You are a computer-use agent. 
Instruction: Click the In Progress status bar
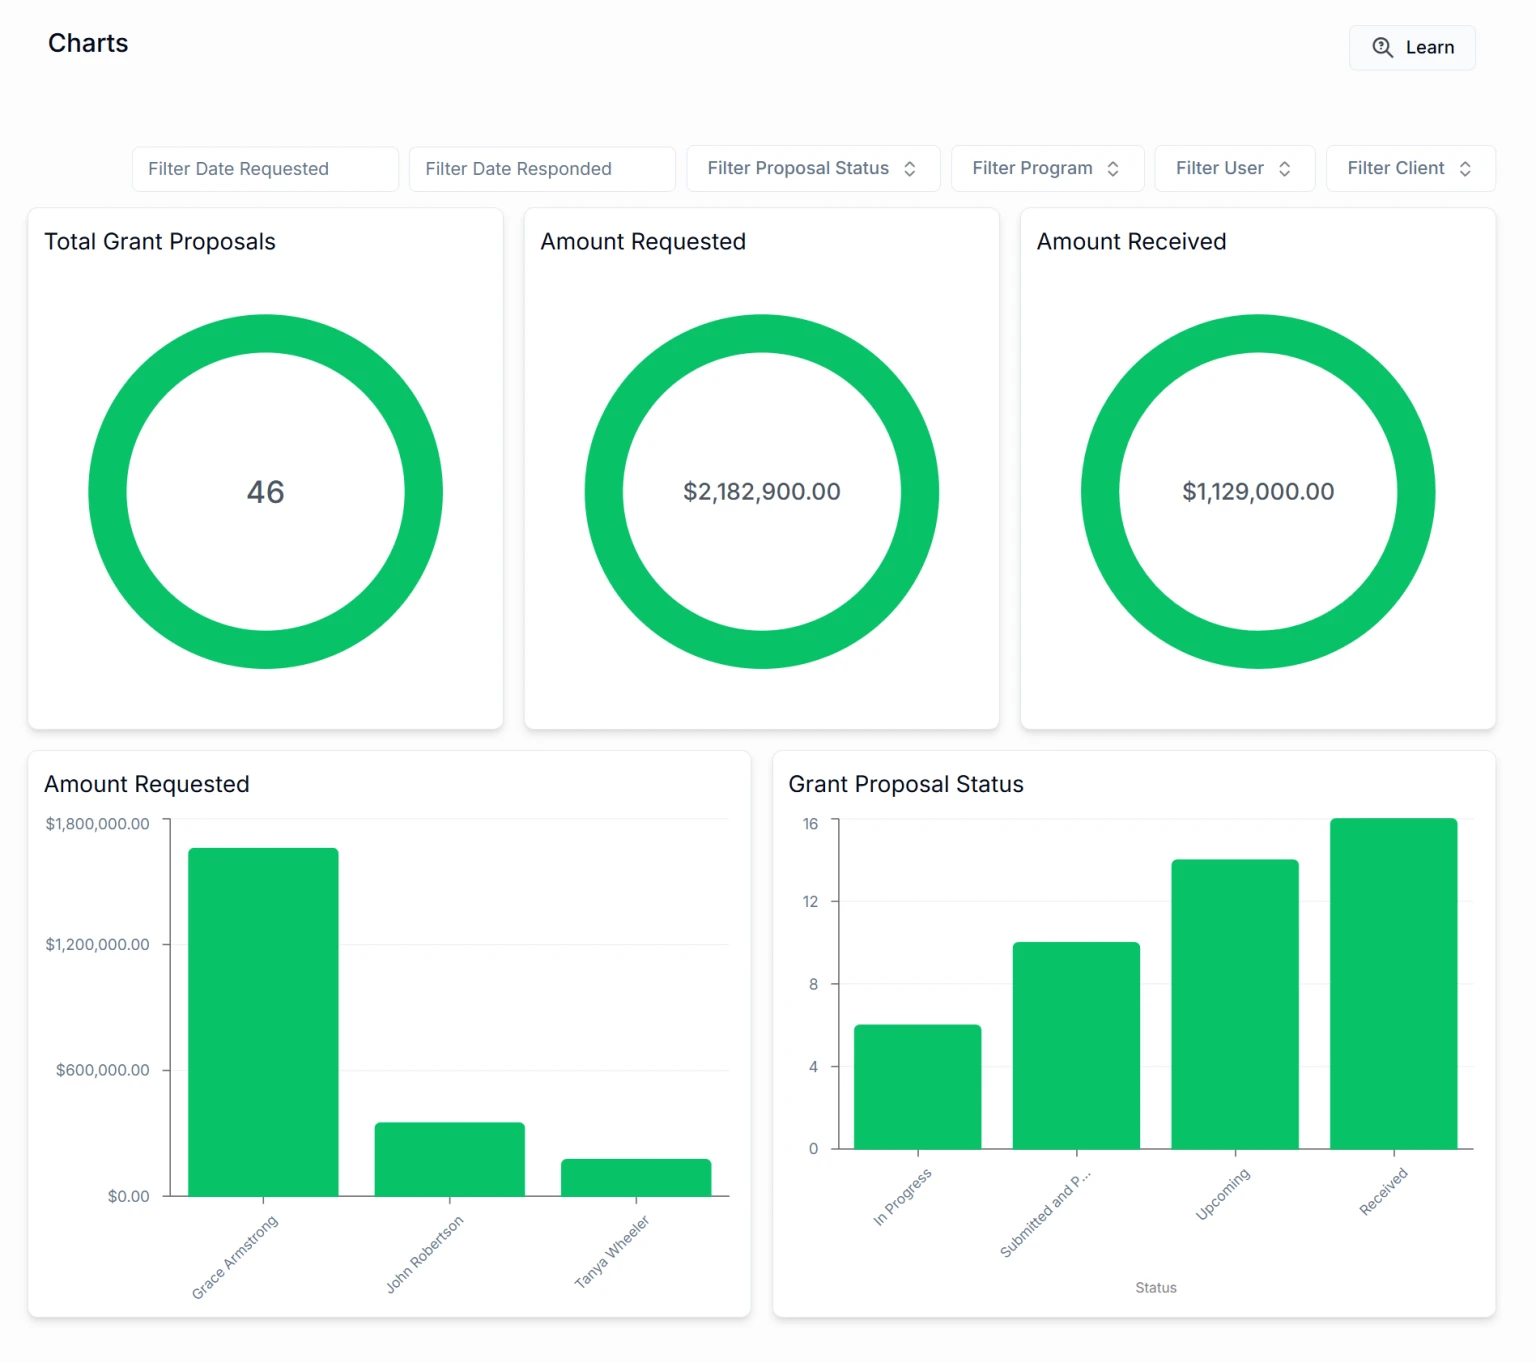[917, 1086]
